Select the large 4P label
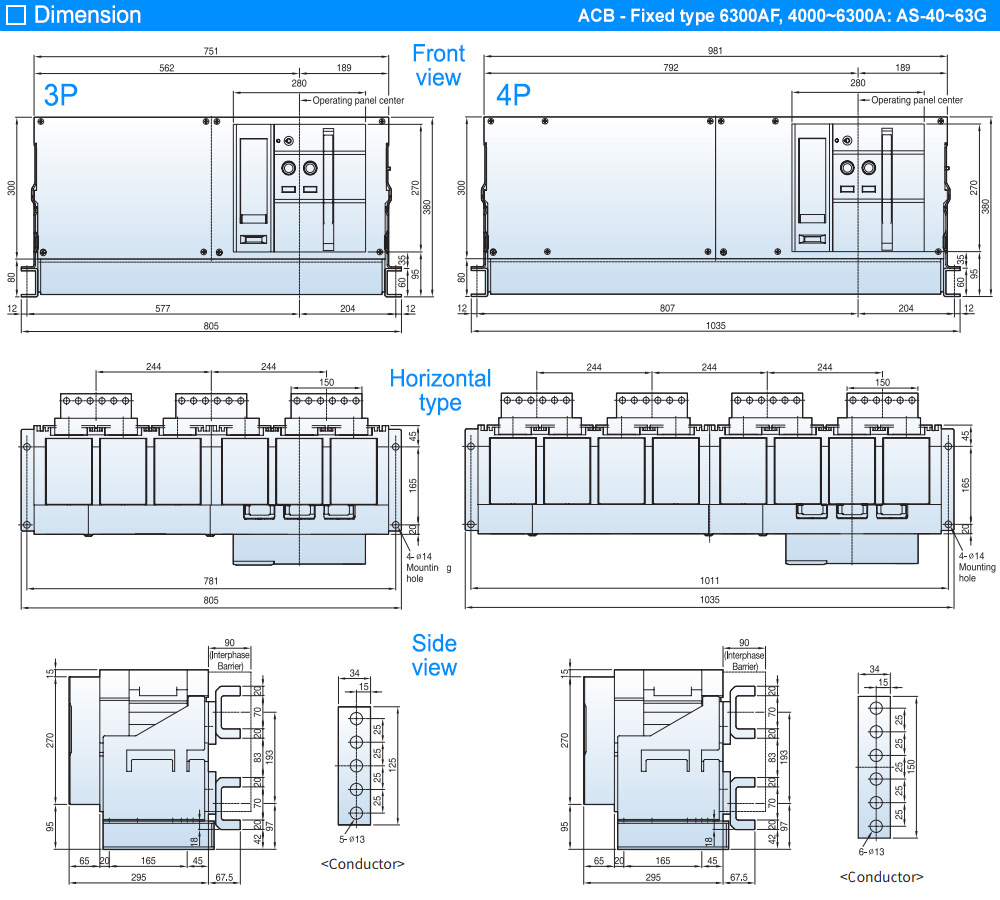This screenshot has height=900, width=1000. [x=513, y=96]
